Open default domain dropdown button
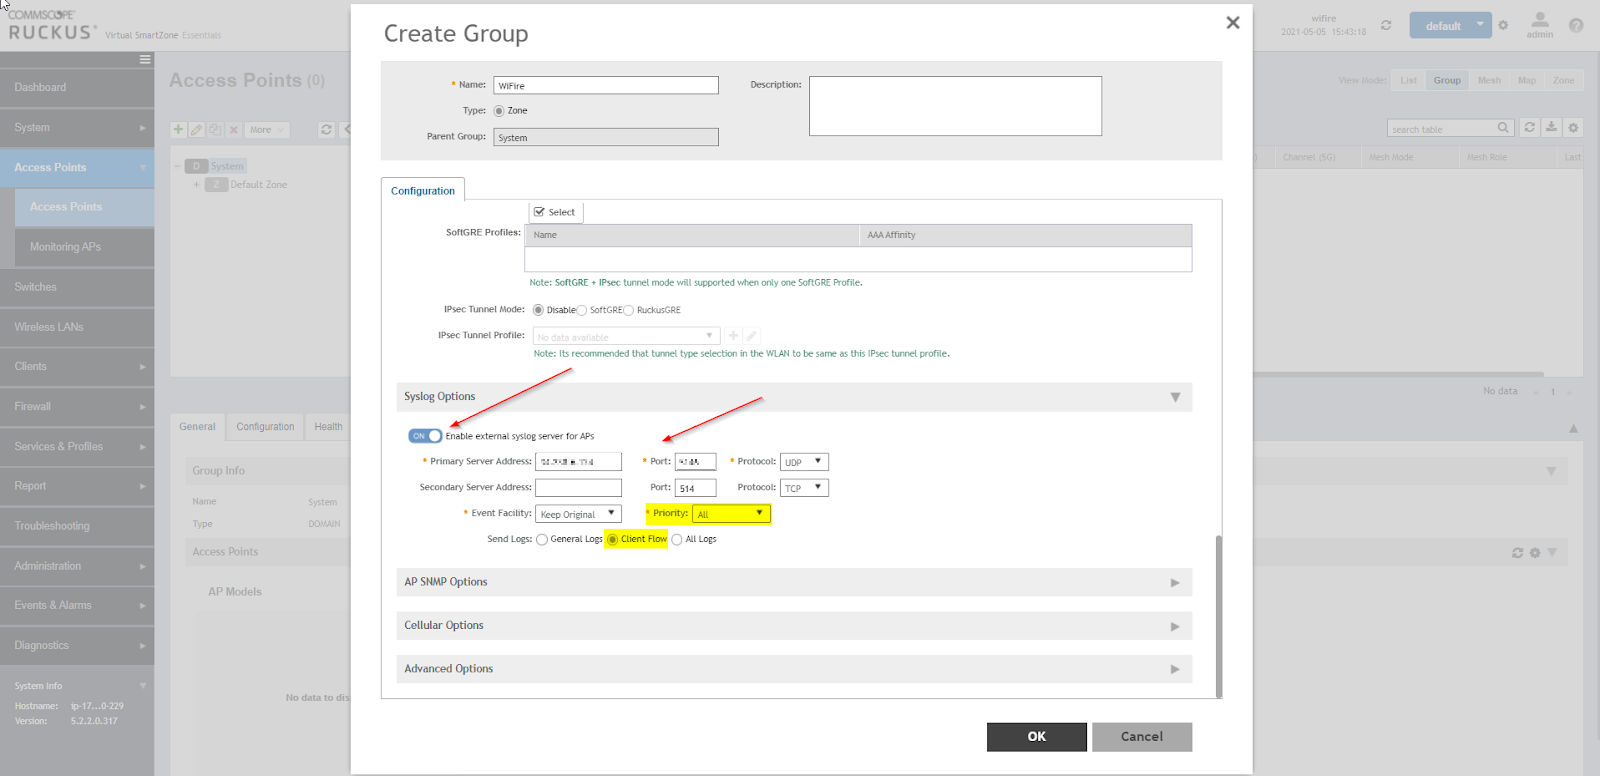Screen dimensions: 1600x776 click(x=1450, y=25)
